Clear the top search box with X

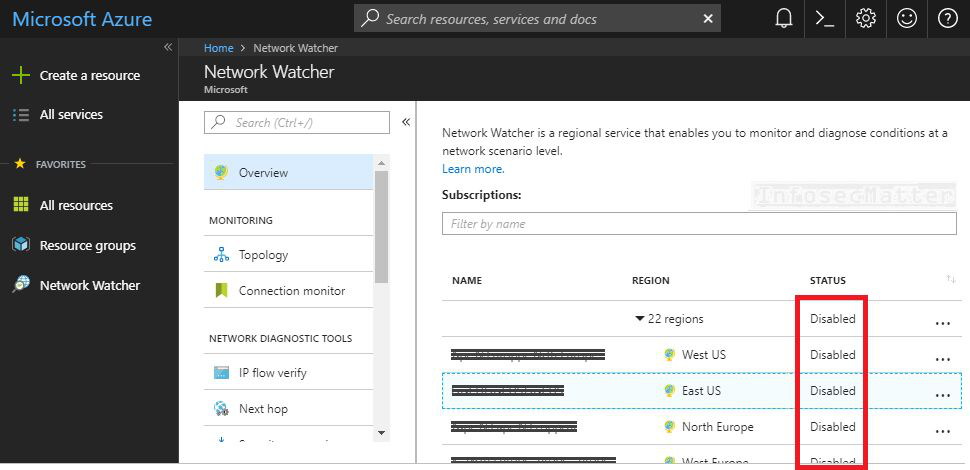coord(708,19)
